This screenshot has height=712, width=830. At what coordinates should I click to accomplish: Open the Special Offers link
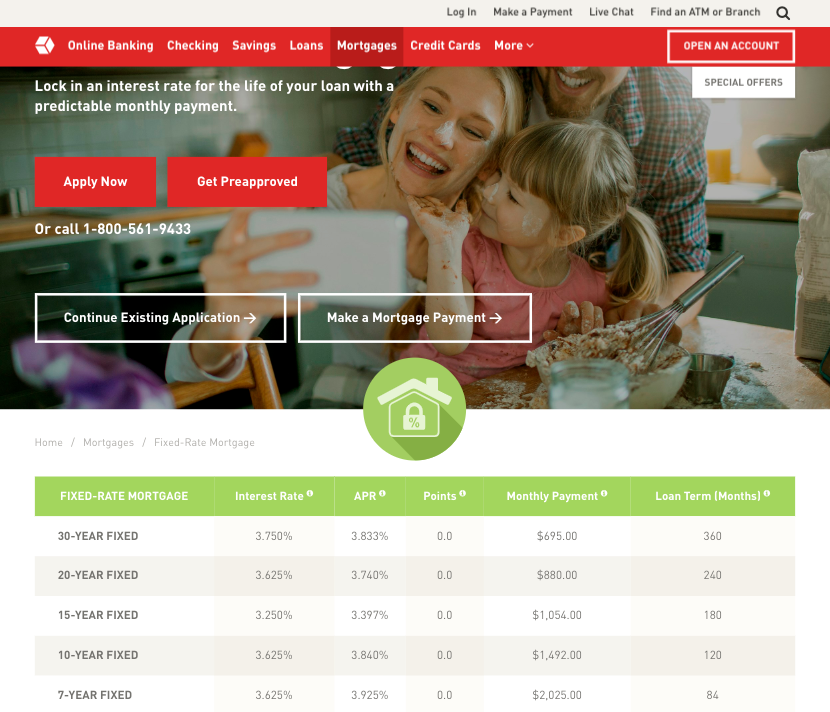(743, 82)
